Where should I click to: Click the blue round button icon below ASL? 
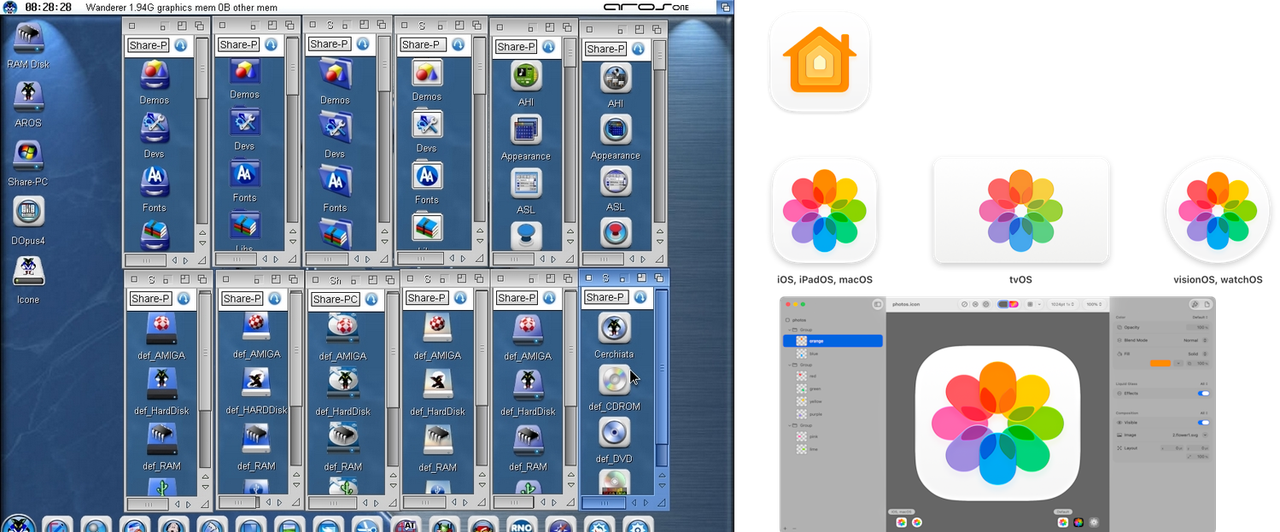coord(526,236)
